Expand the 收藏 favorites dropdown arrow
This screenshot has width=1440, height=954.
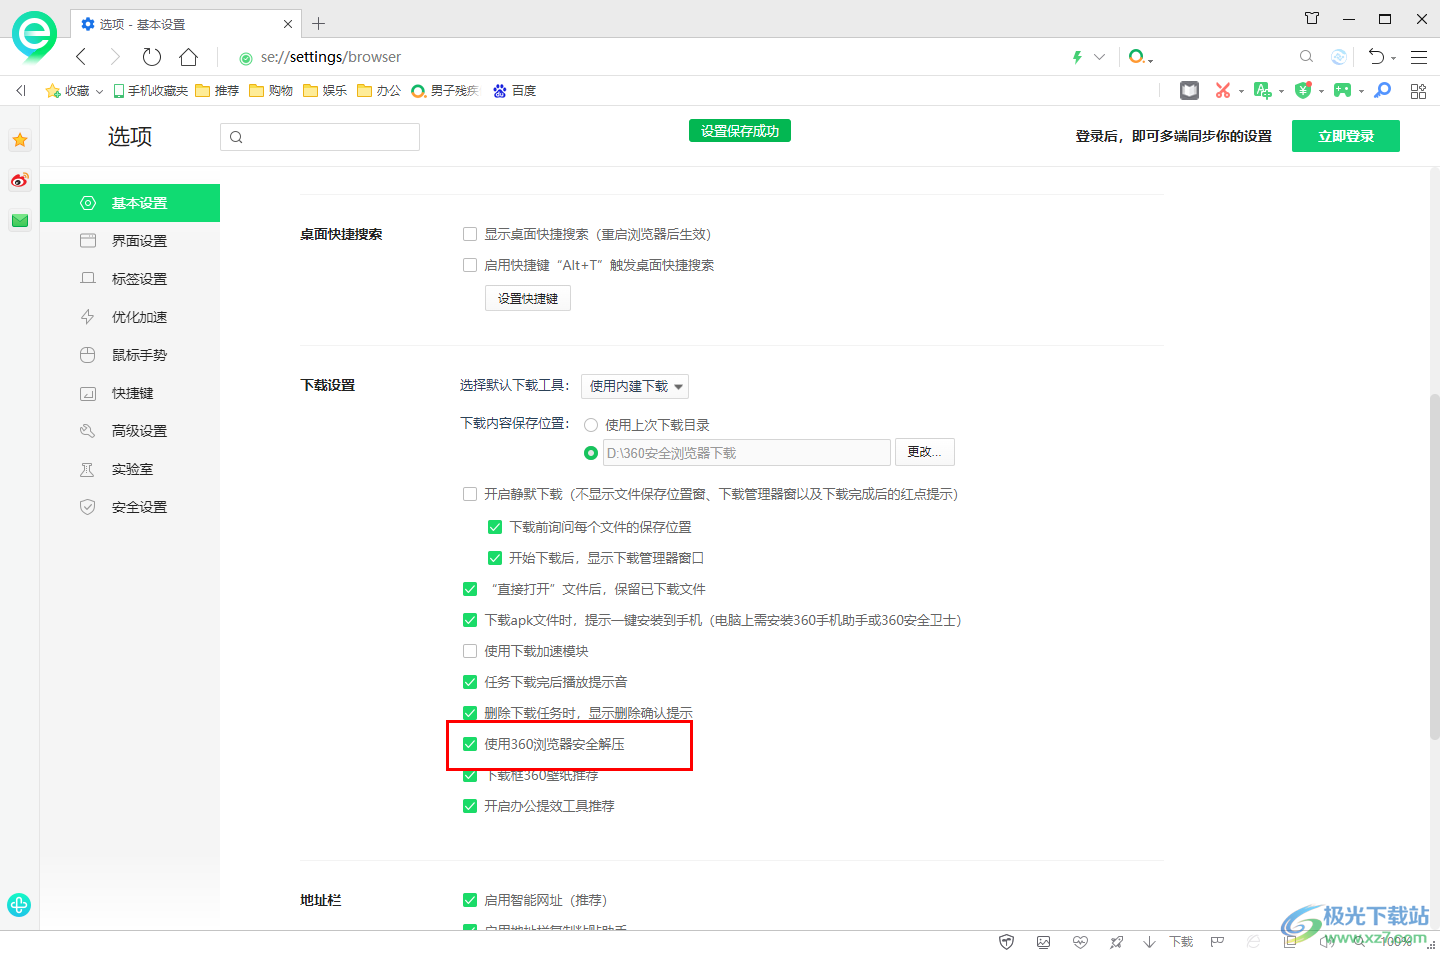(100, 91)
